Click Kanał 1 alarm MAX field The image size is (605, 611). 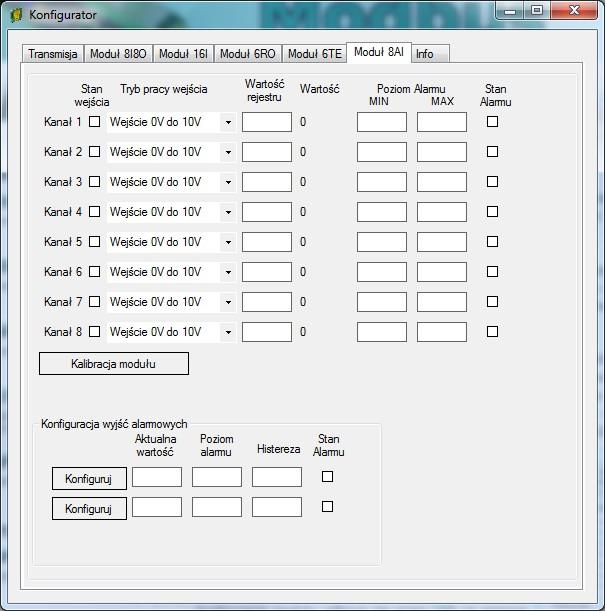442,122
